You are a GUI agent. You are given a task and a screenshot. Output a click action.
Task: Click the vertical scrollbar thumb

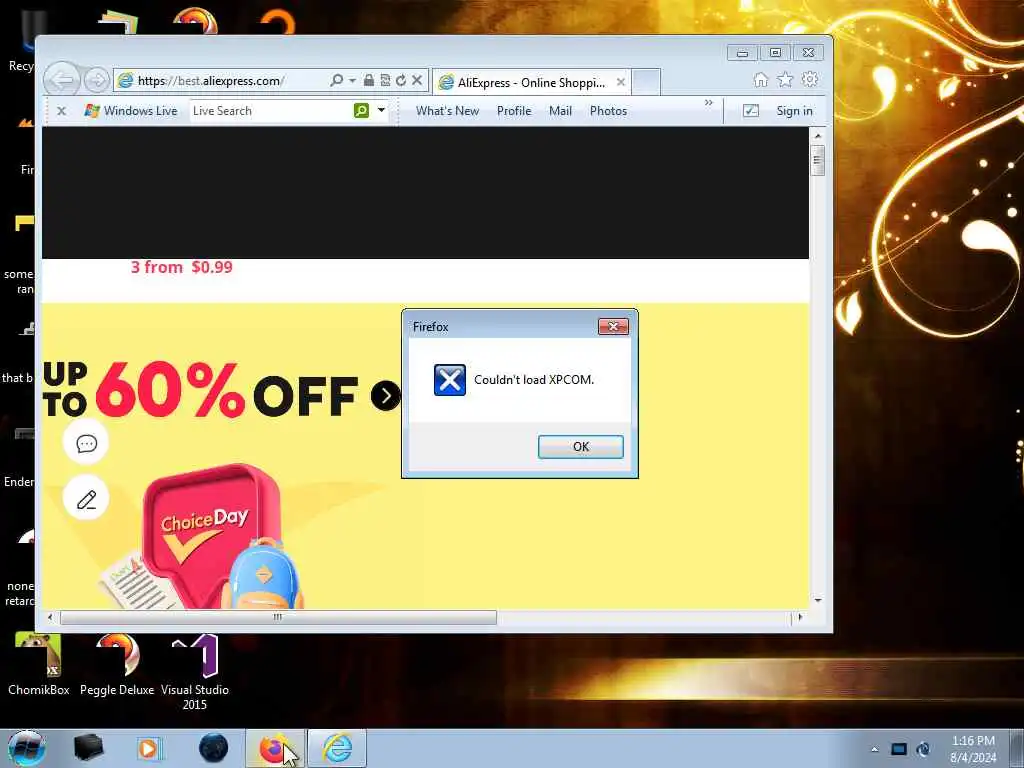click(818, 160)
